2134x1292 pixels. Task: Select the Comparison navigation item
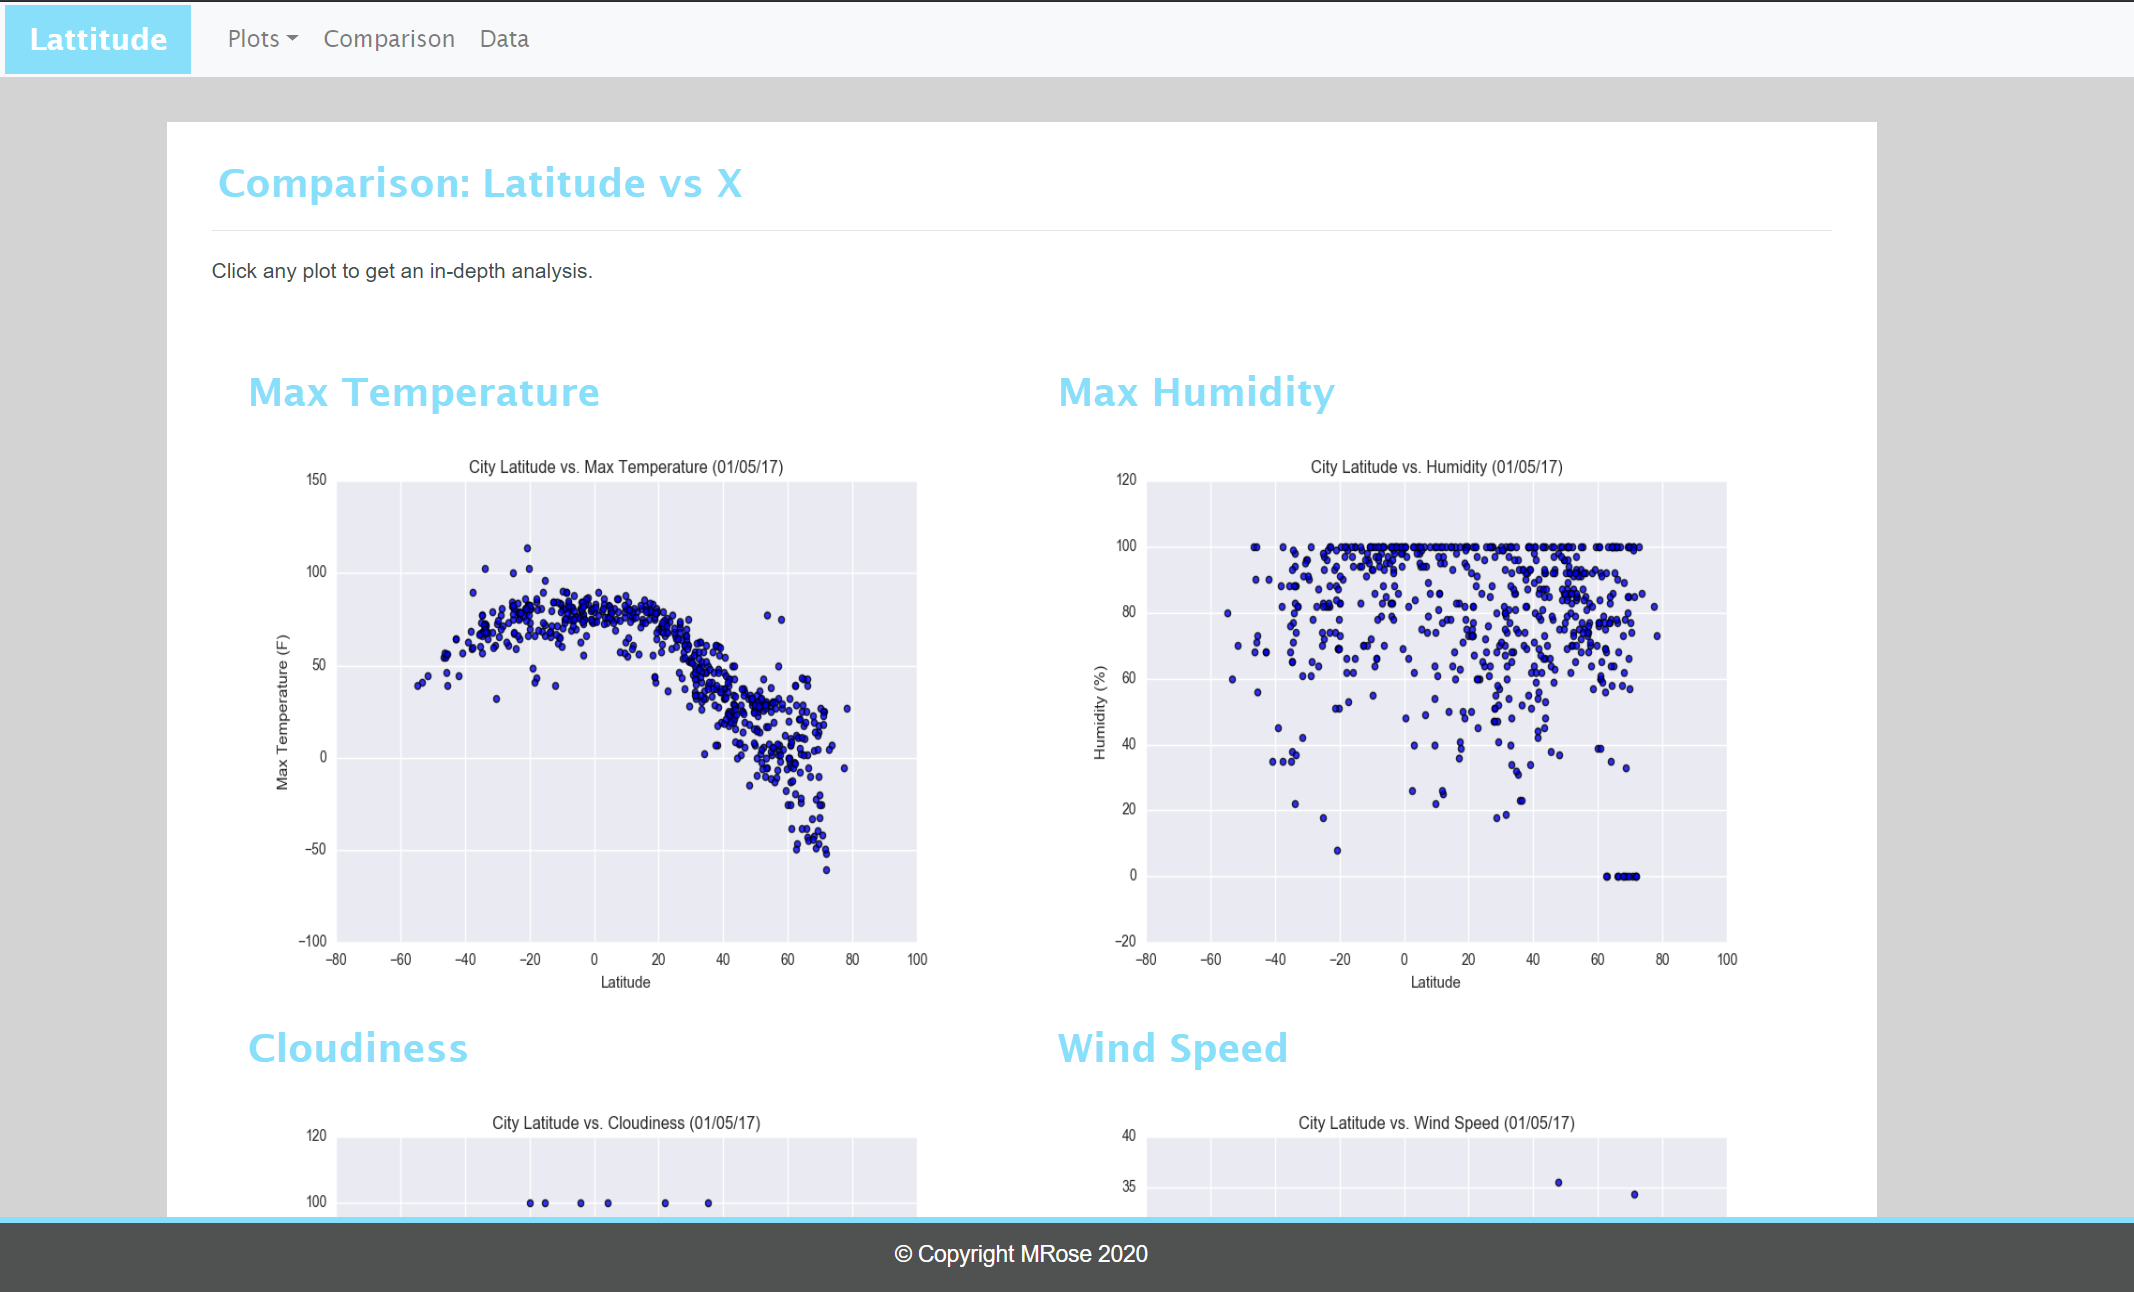[x=388, y=39]
